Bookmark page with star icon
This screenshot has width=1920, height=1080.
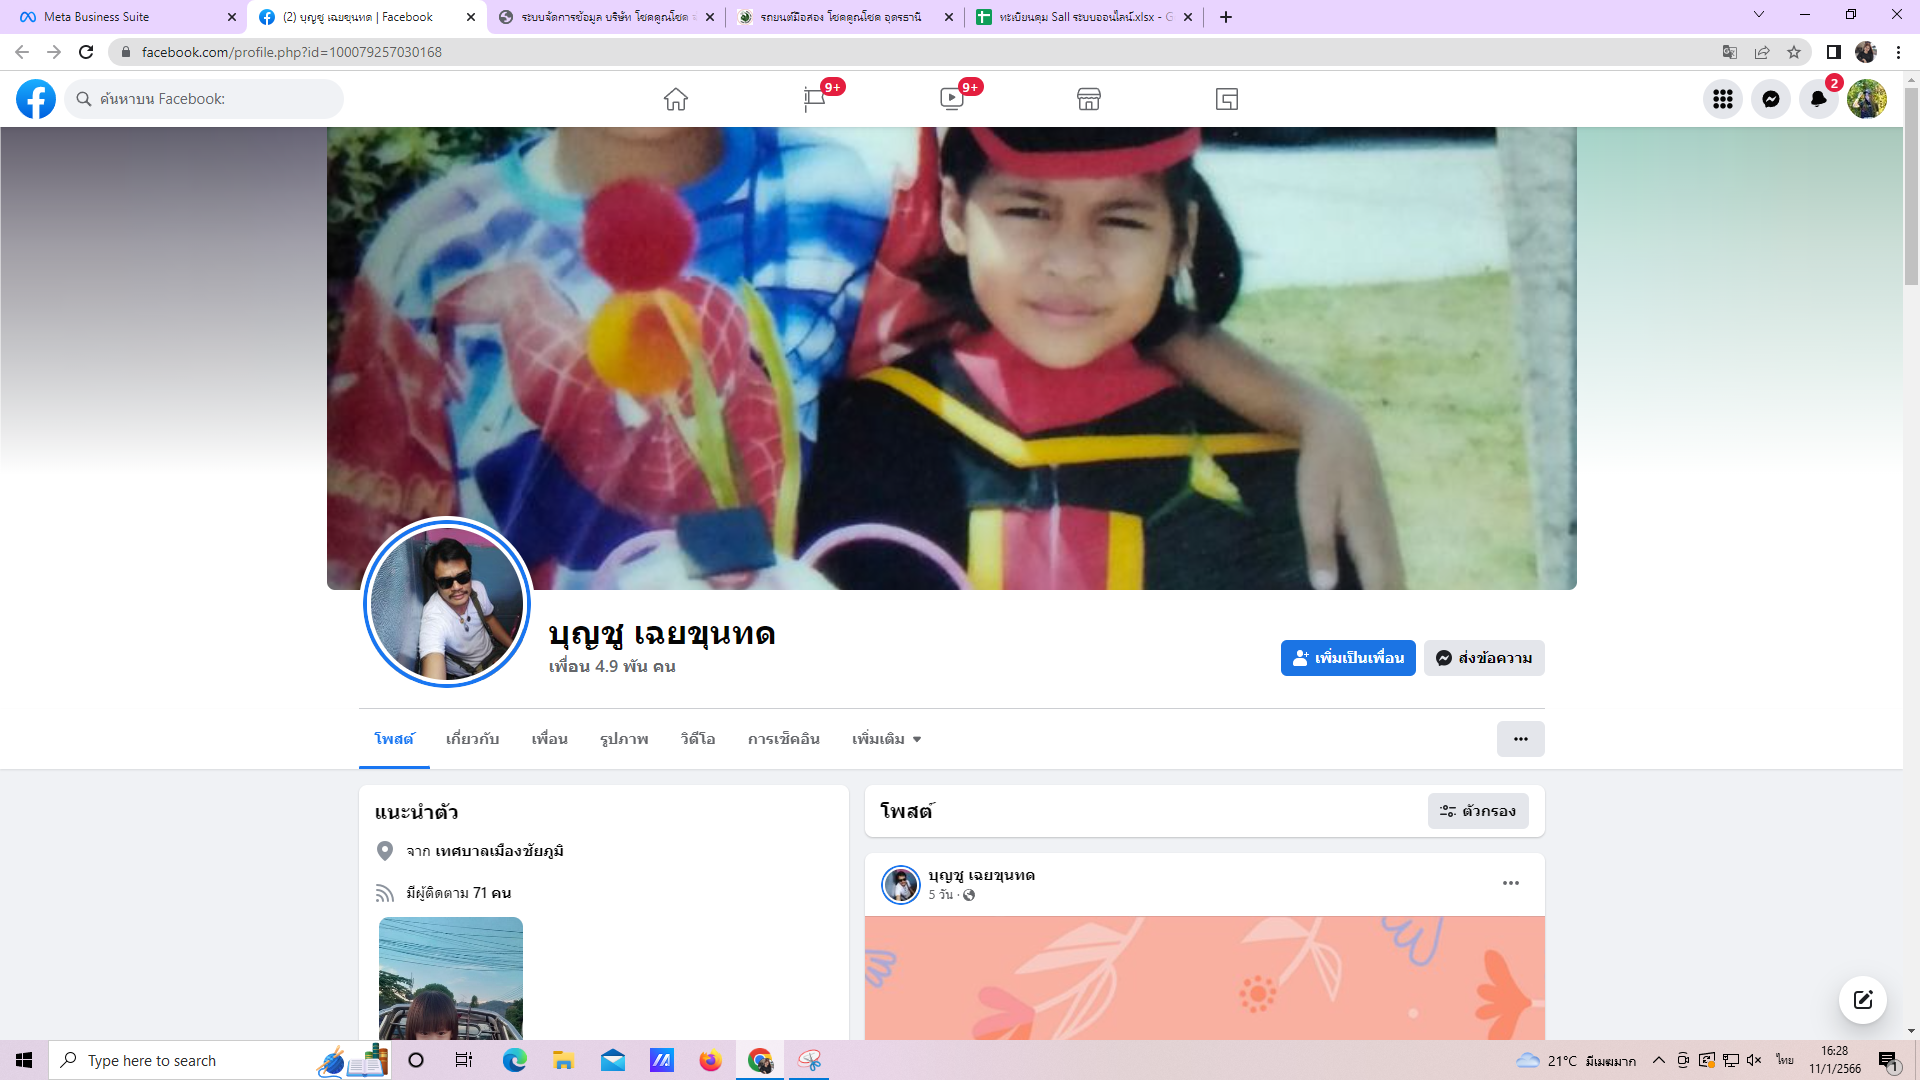[x=1794, y=52]
